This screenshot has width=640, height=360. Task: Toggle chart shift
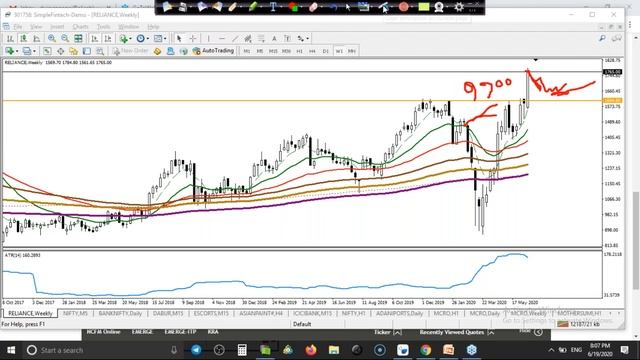point(108,38)
